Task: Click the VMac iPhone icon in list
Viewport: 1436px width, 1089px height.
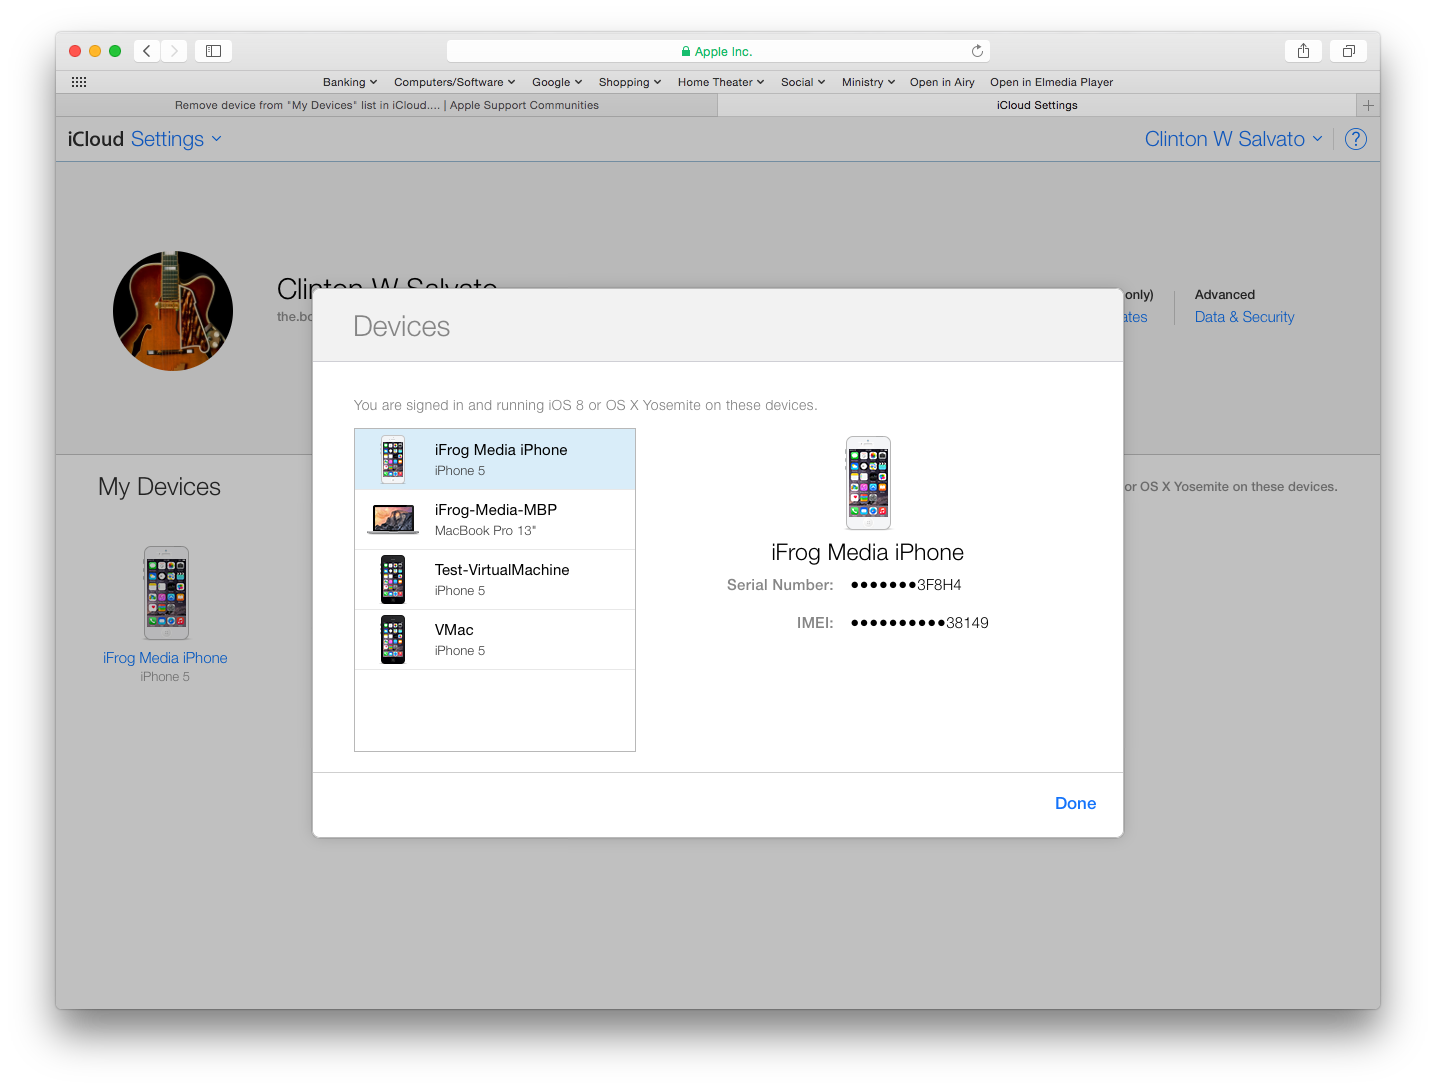Action: coord(393,639)
